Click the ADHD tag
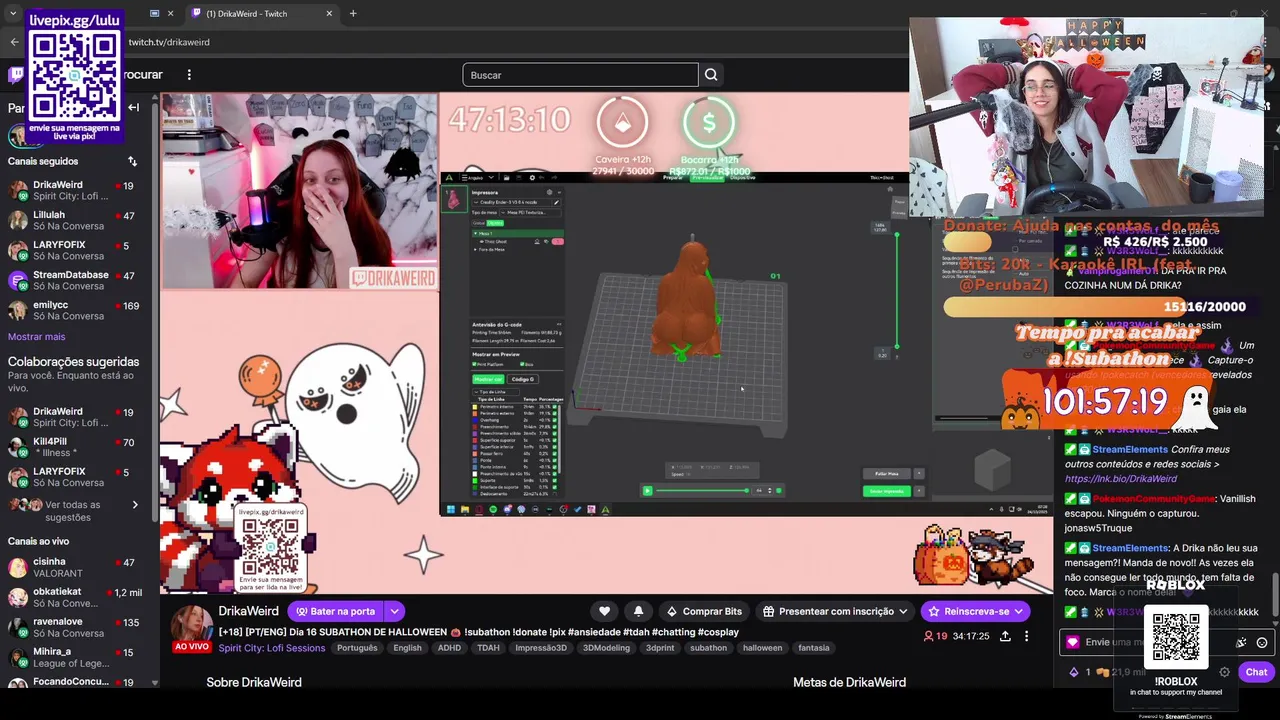This screenshot has height=720, width=1280. point(449,648)
